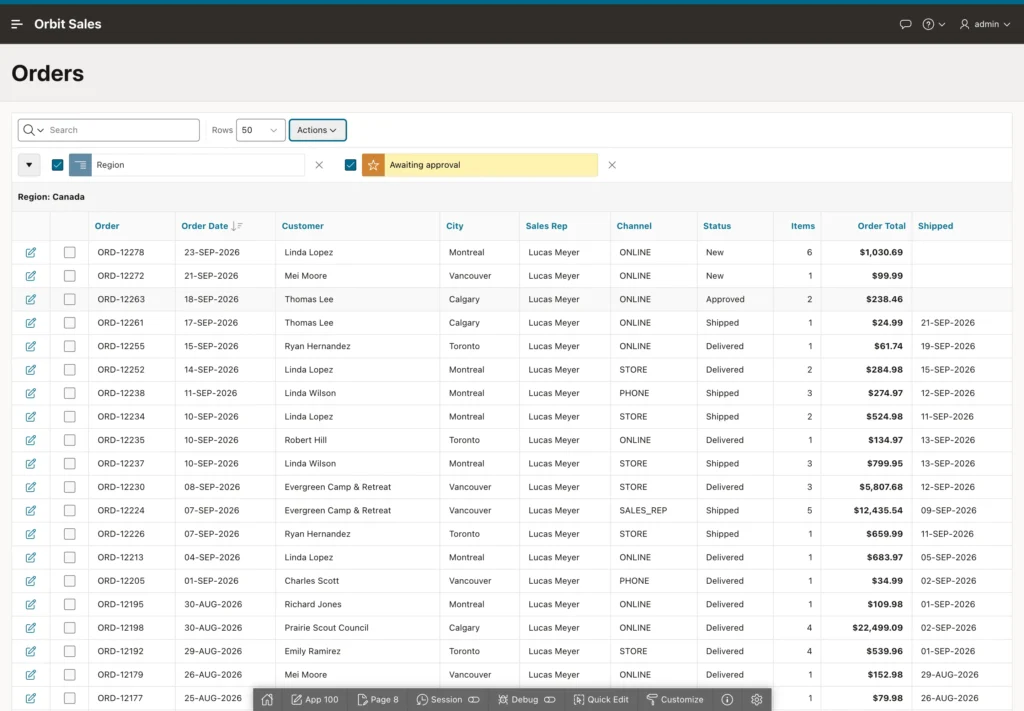Select the checkbox for ORD-12272
The image size is (1024, 711).
pyautogui.click(x=70, y=276)
